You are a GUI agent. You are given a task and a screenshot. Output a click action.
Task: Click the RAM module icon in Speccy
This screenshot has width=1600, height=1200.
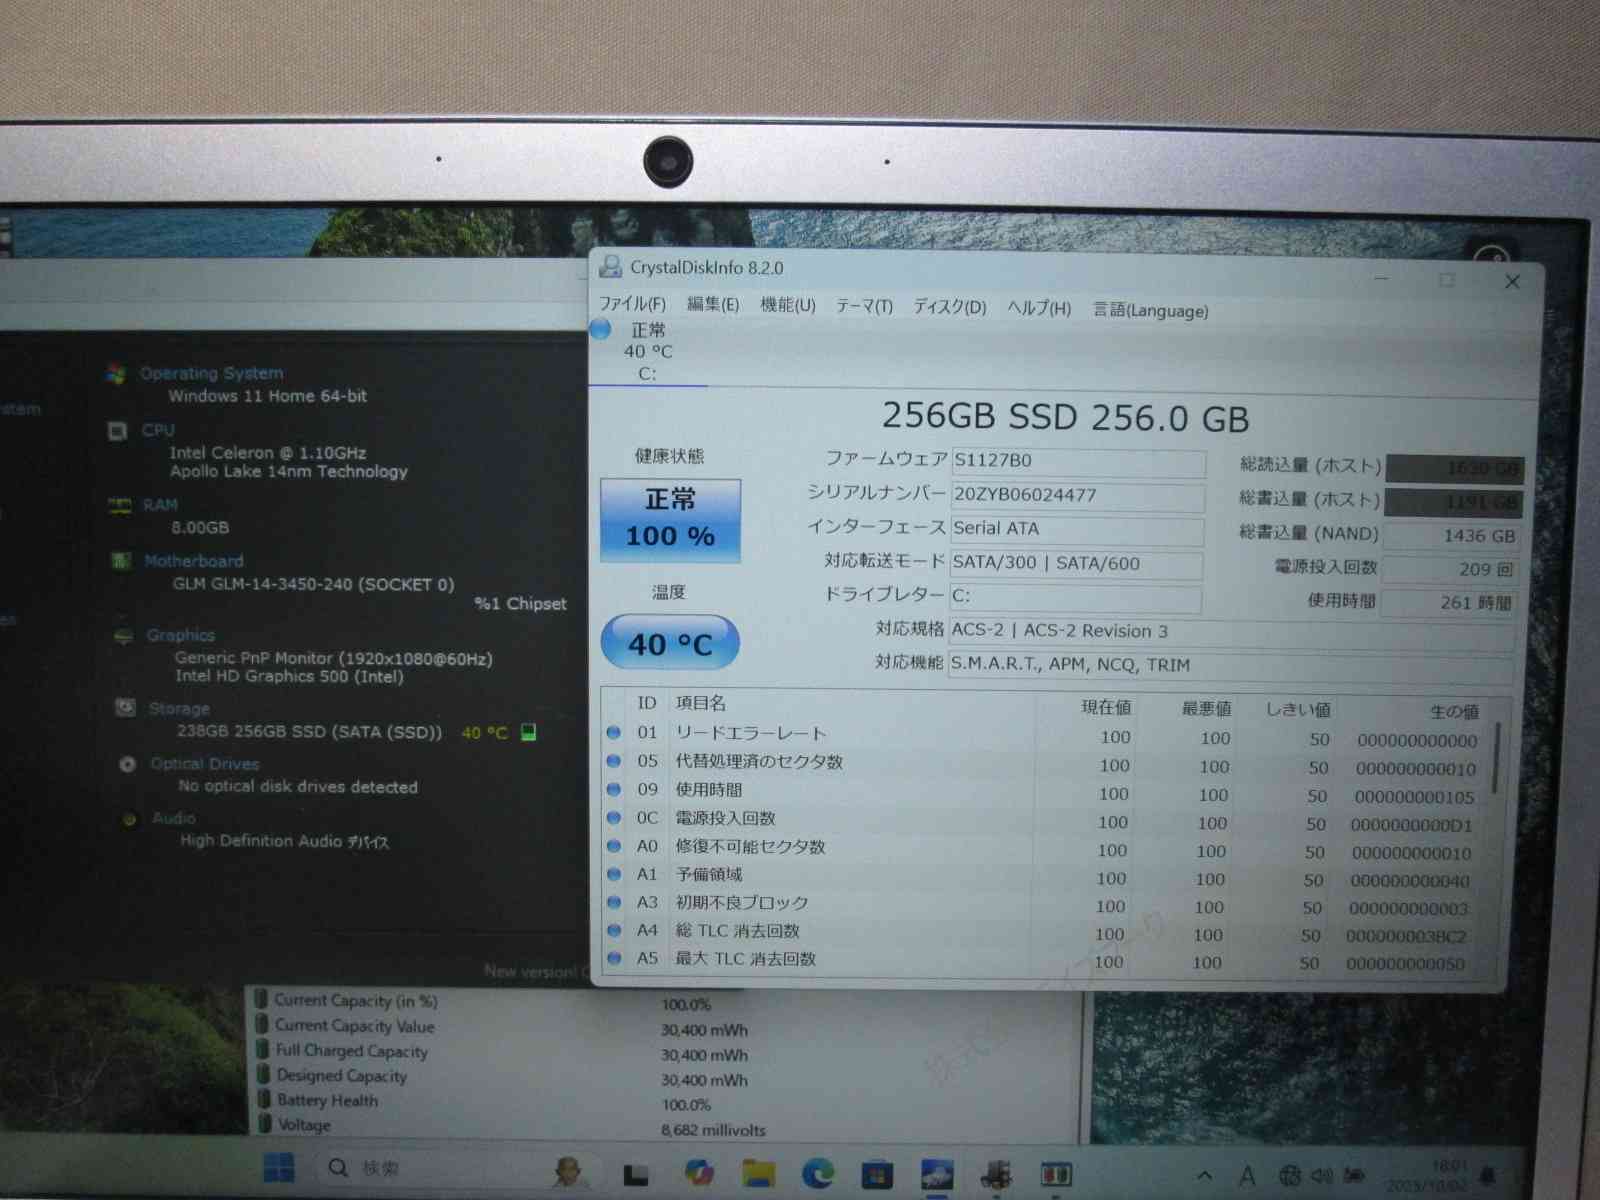point(120,506)
